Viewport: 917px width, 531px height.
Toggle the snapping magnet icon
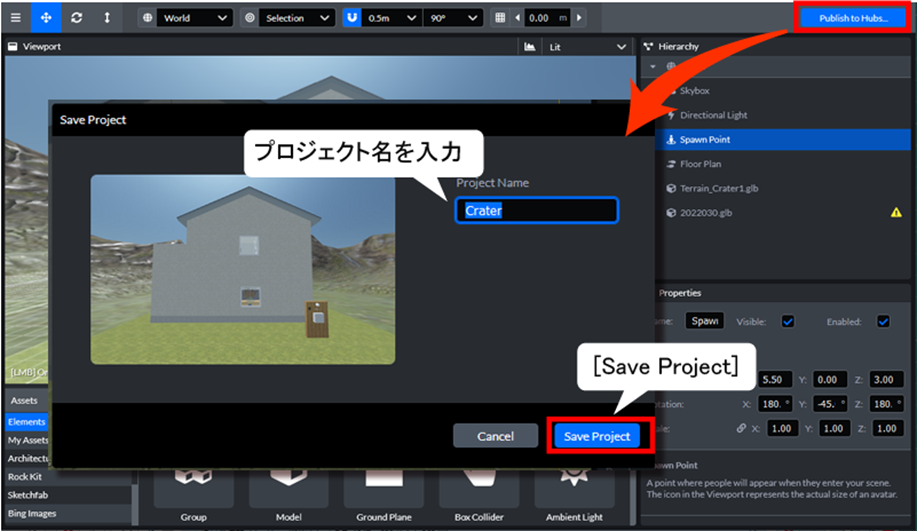pyautogui.click(x=353, y=18)
